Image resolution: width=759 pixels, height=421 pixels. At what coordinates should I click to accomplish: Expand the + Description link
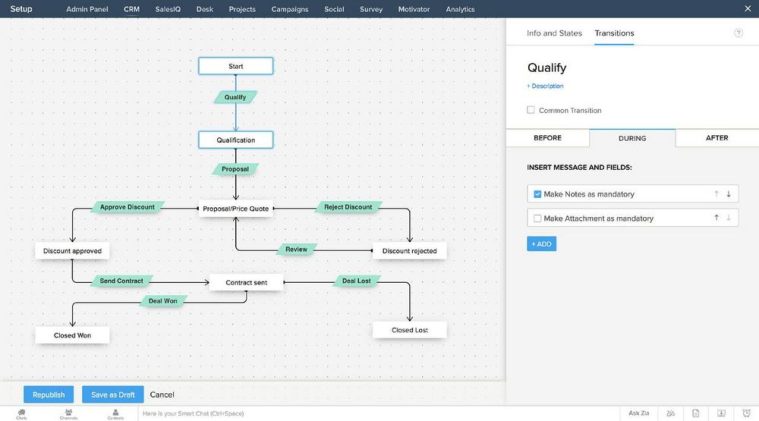tap(545, 86)
